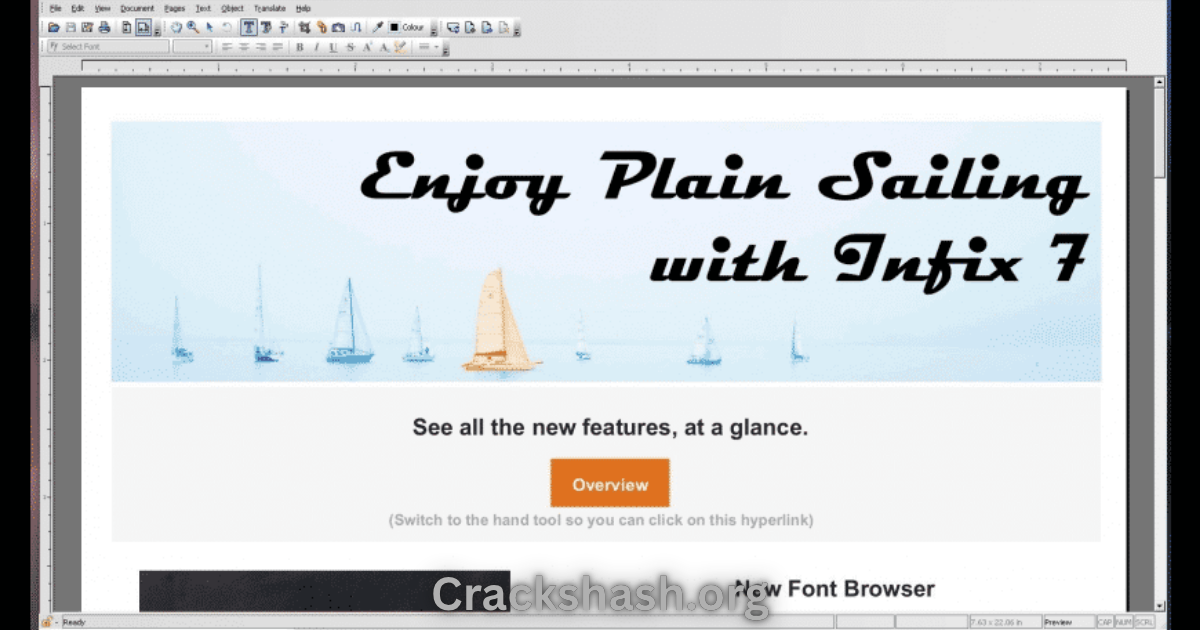Open the View menu
Image resolution: width=1200 pixels, height=630 pixels.
pyautogui.click(x=103, y=8)
